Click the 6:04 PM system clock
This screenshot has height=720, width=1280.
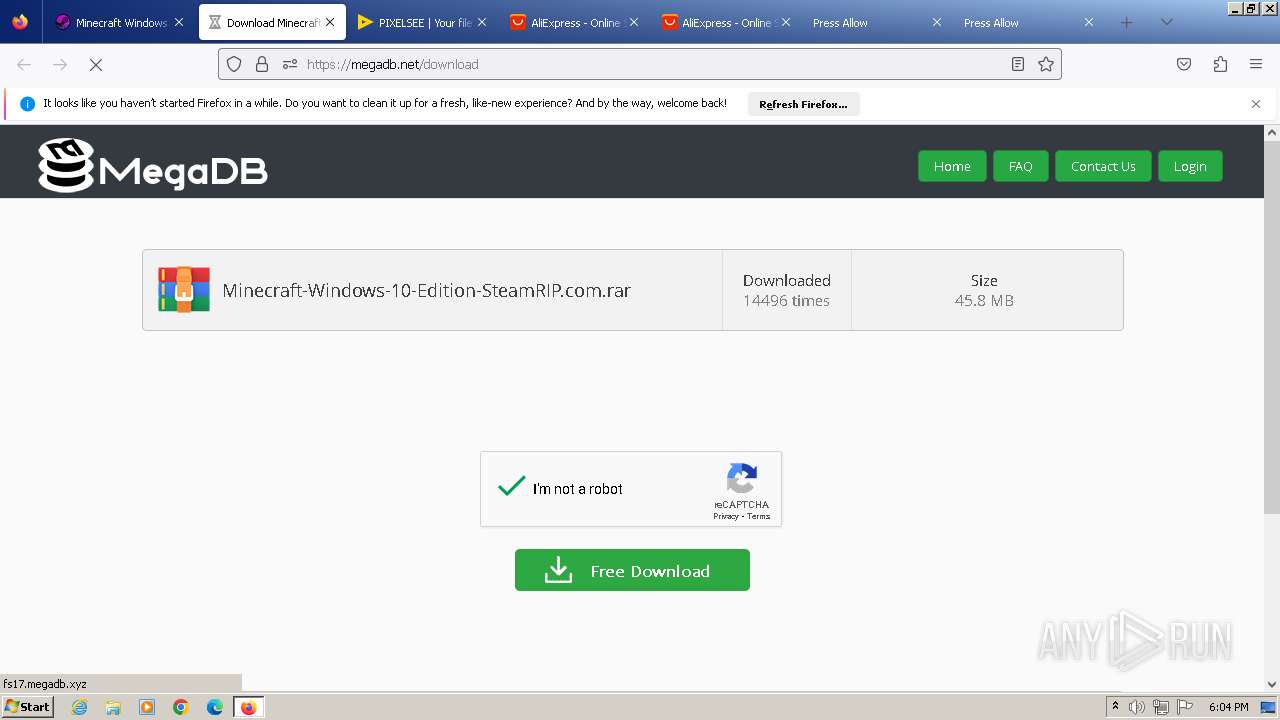(1228, 707)
